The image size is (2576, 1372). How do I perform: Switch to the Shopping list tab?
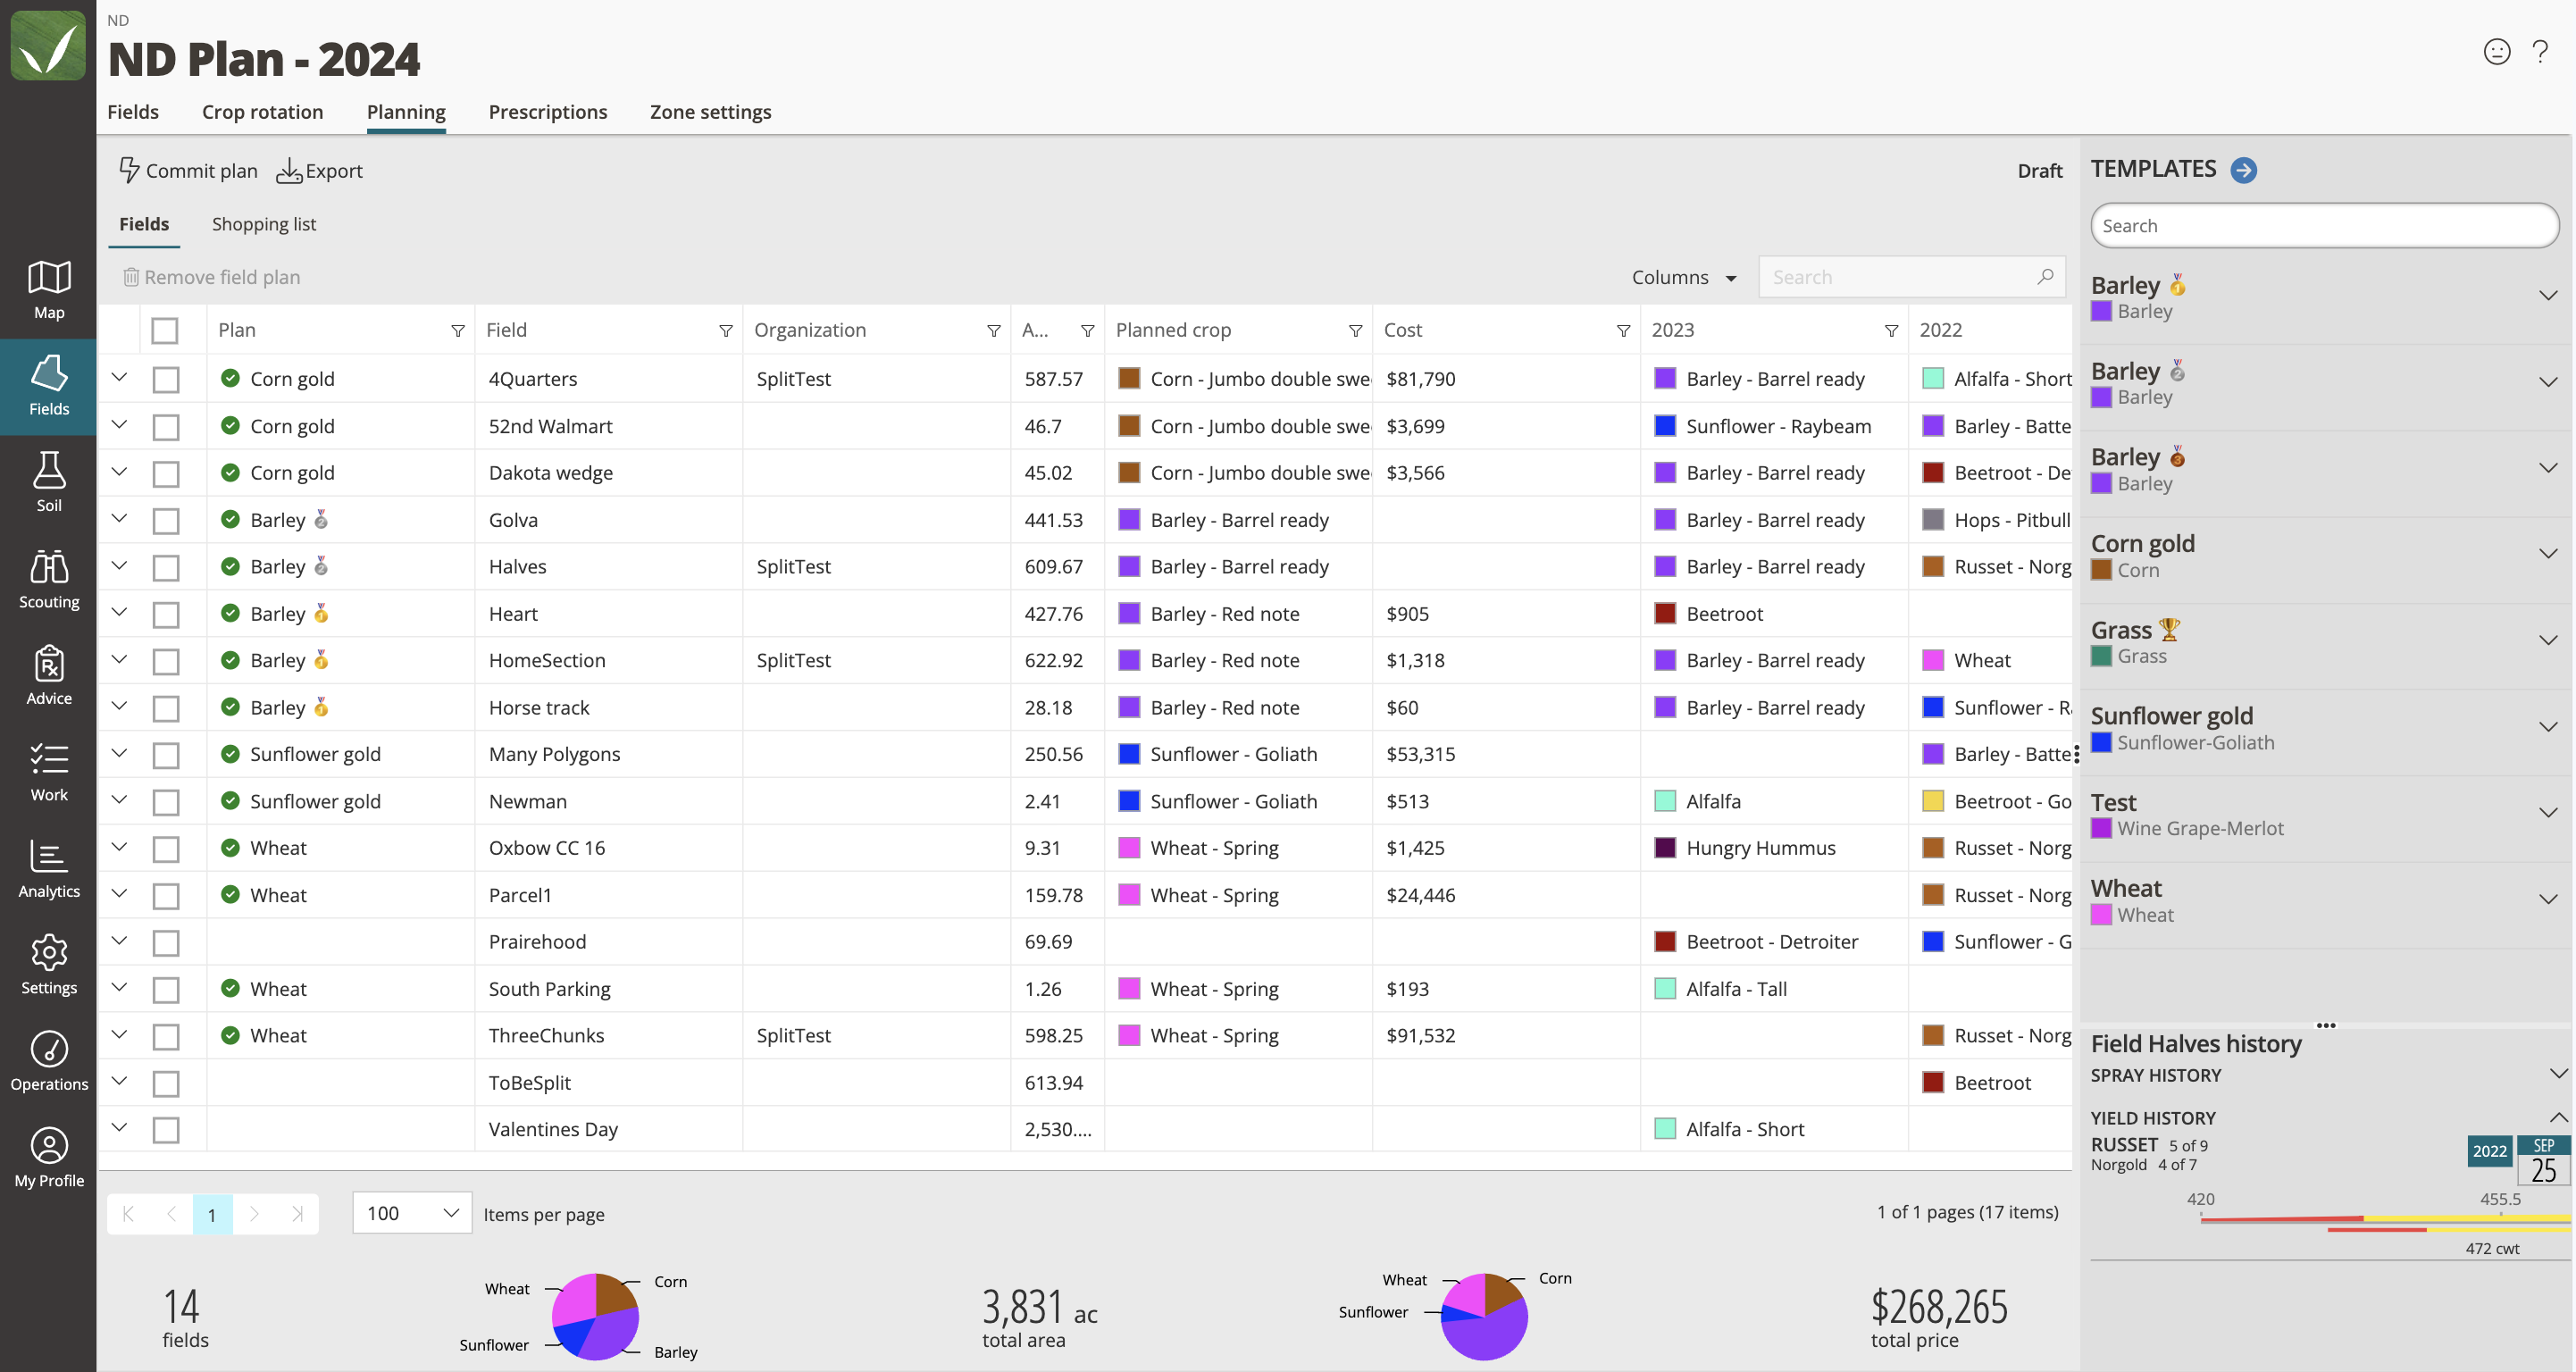click(263, 223)
